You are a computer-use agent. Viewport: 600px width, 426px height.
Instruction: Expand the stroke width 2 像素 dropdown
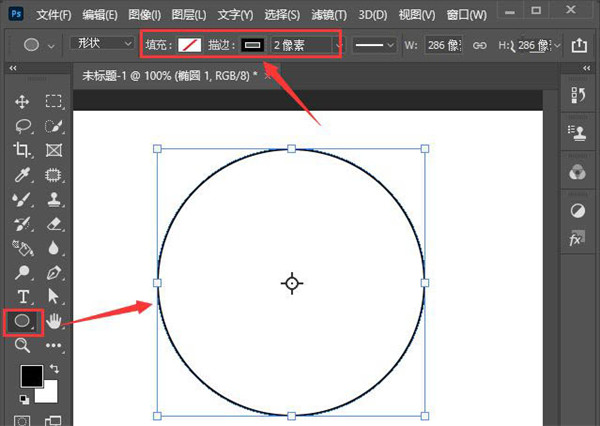tap(338, 45)
